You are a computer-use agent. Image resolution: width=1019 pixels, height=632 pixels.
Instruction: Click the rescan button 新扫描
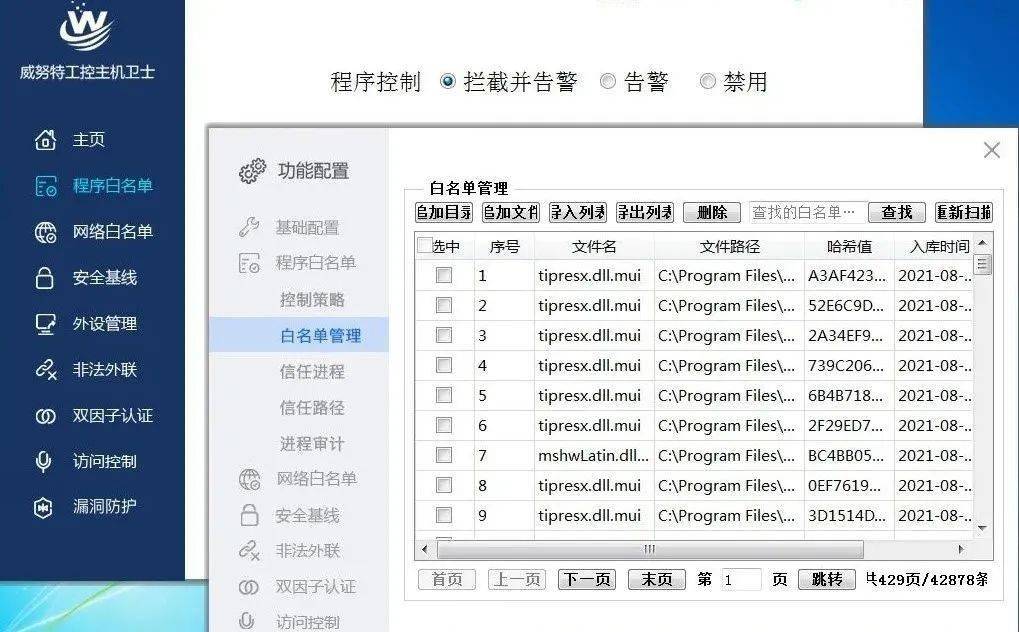click(964, 213)
